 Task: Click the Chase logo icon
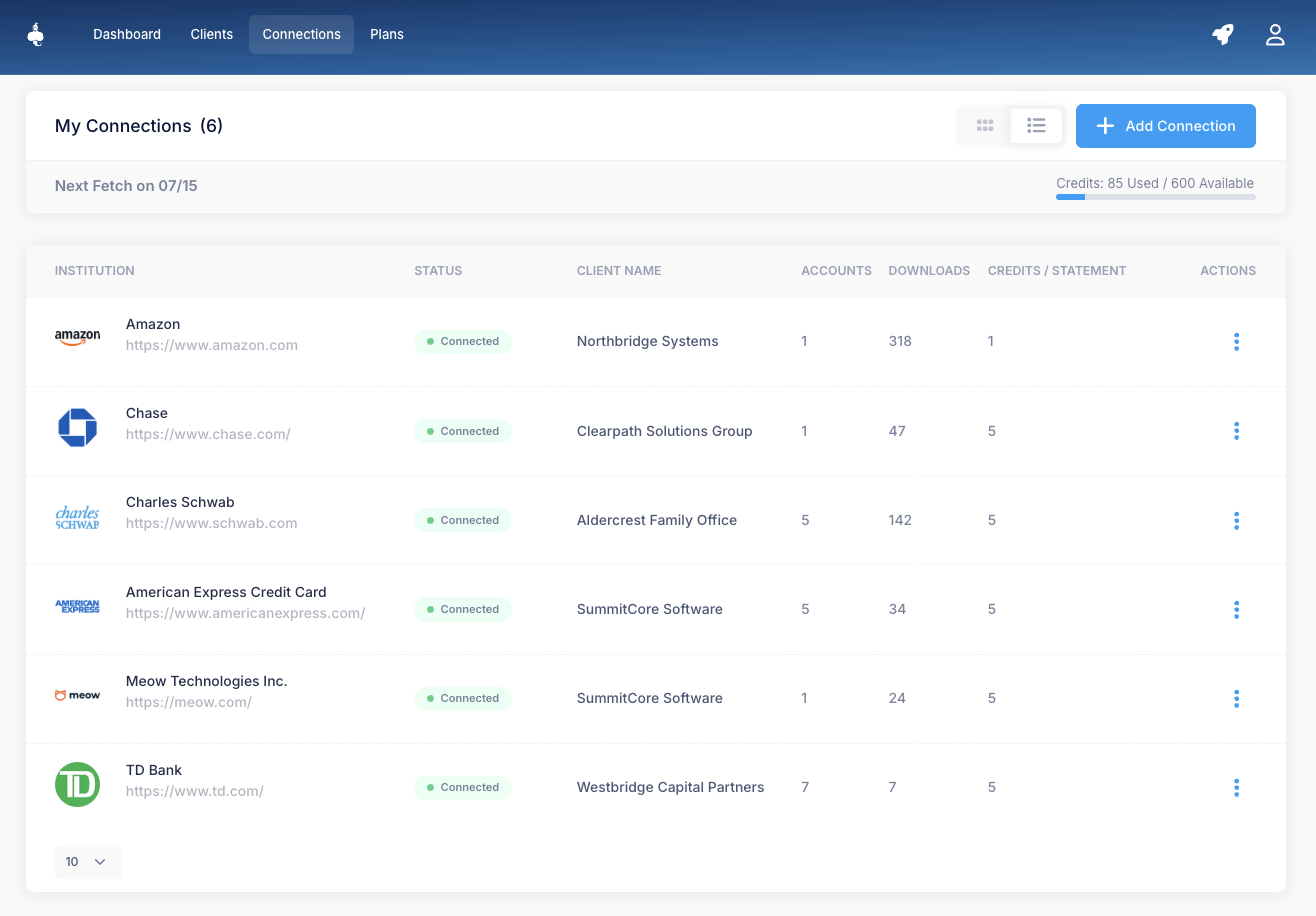pyautogui.click(x=77, y=427)
